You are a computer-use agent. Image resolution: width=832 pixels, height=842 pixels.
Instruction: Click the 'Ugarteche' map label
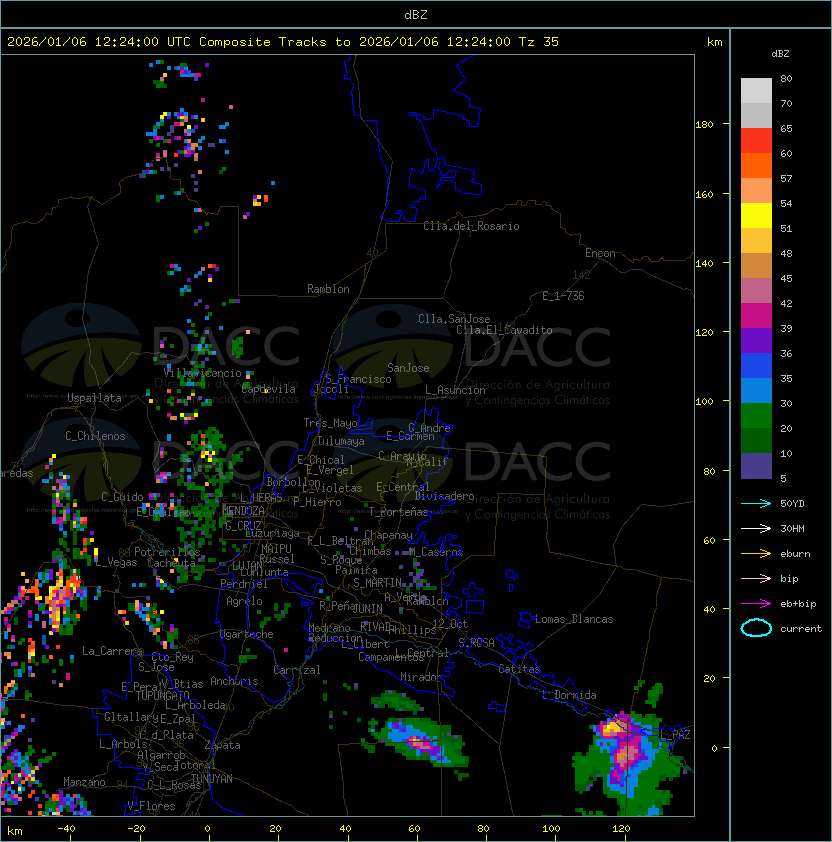(247, 634)
